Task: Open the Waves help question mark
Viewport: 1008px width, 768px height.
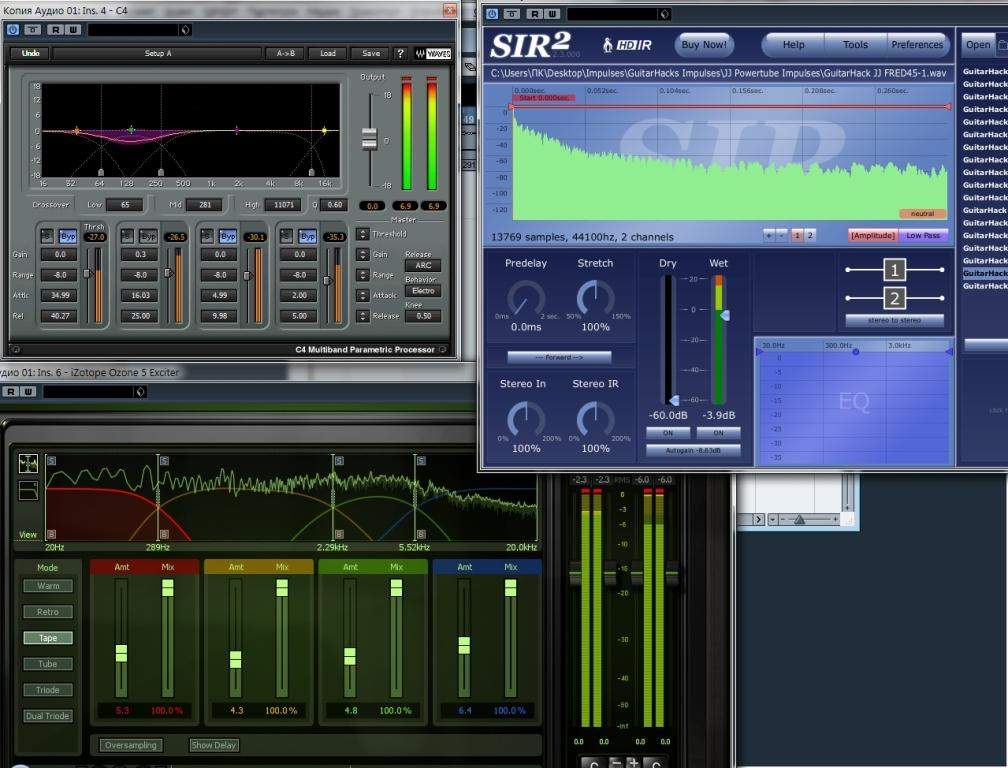Action: (401, 53)
